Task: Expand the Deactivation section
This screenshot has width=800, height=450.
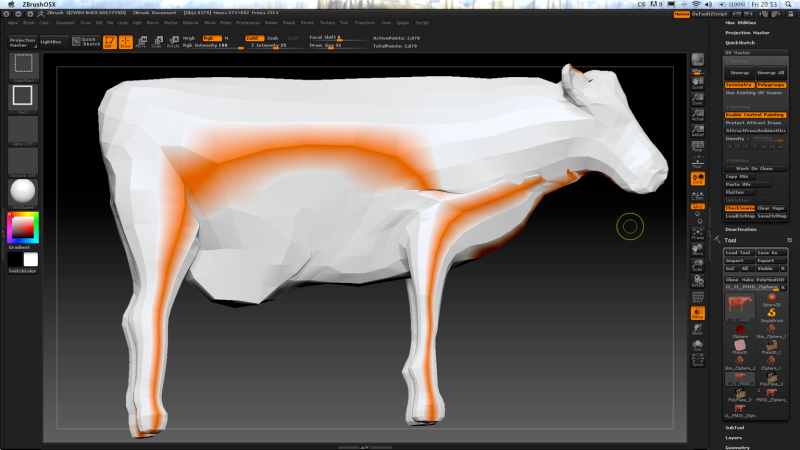Action: tap(741, 229)
